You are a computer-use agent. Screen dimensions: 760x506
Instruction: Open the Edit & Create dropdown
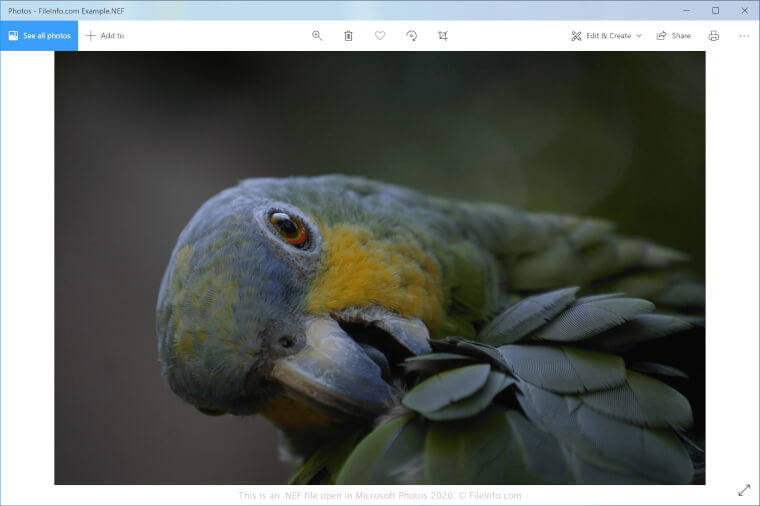click(606, 35)
